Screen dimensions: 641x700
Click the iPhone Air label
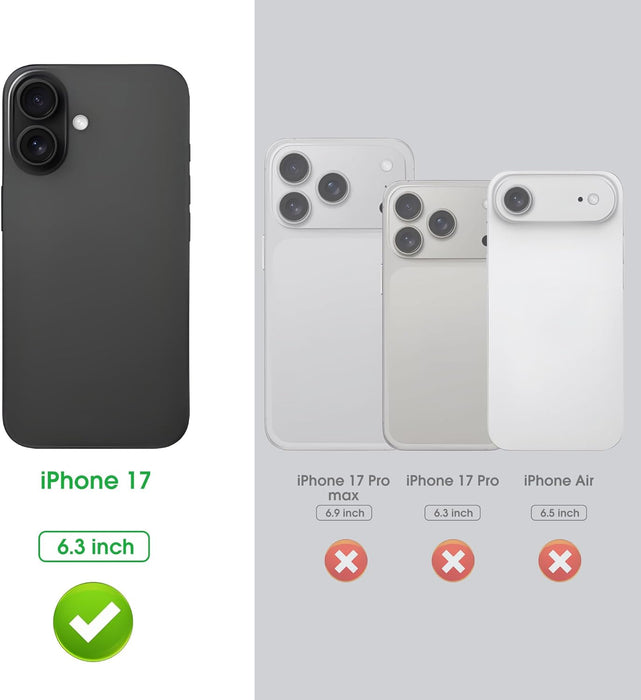[559, 481]
